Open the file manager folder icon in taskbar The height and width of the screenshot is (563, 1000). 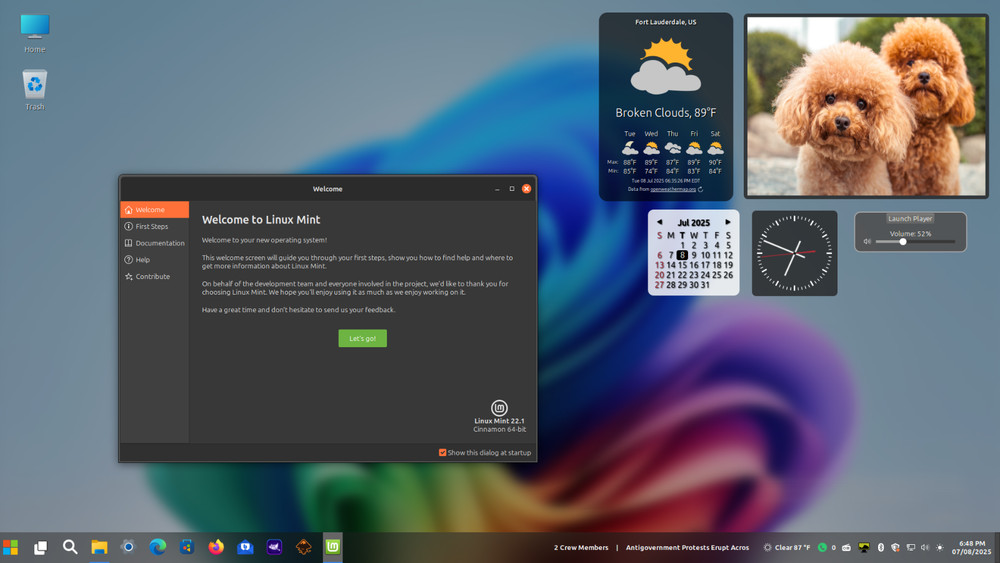point(99,547)
